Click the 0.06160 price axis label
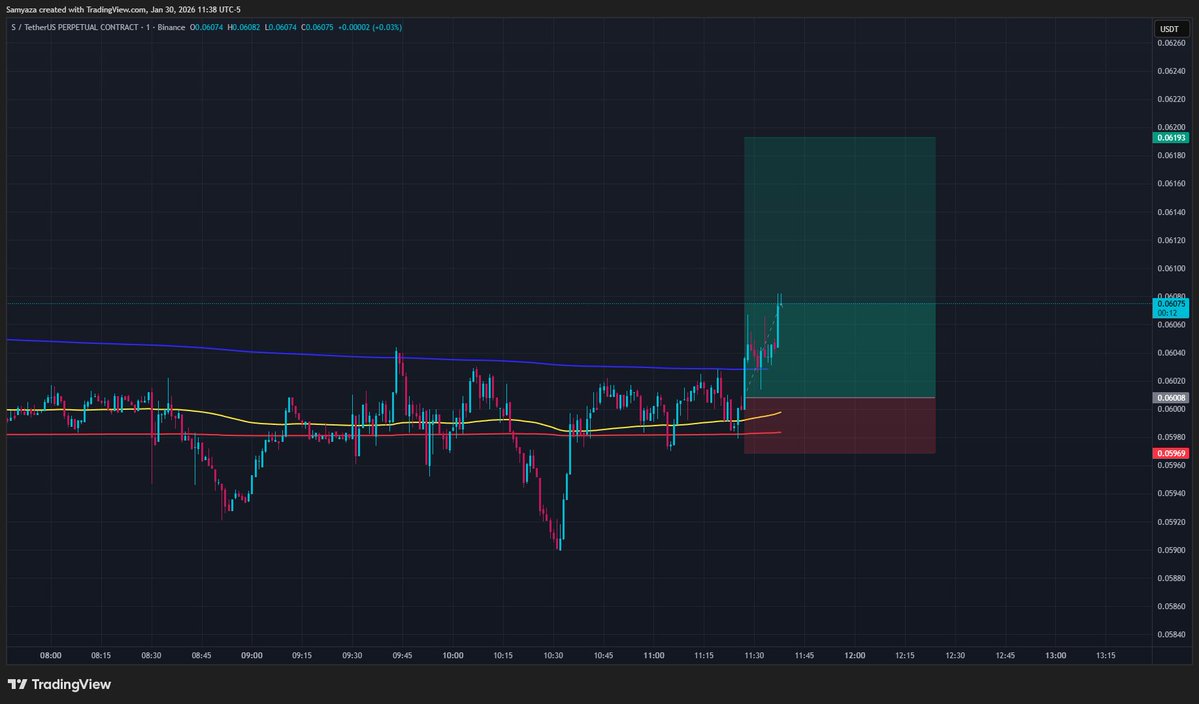The image size is (1199, 704). coord(1171,183)
